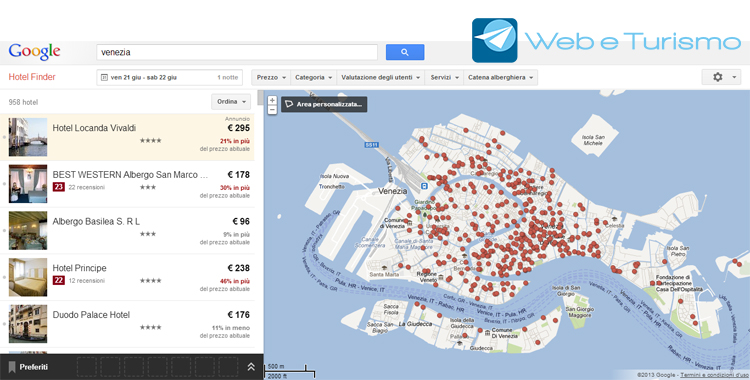Click the € 176 price

(x=238, y=315)
